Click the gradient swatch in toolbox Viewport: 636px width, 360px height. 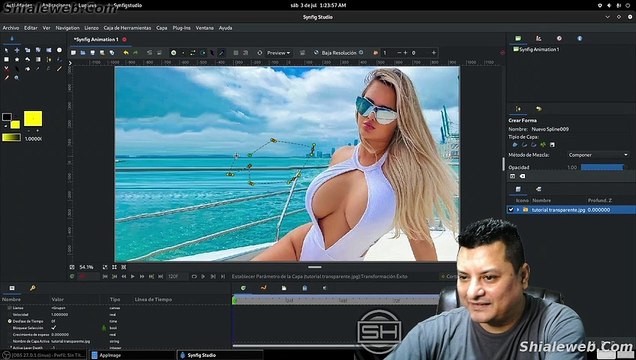point(11,138)
